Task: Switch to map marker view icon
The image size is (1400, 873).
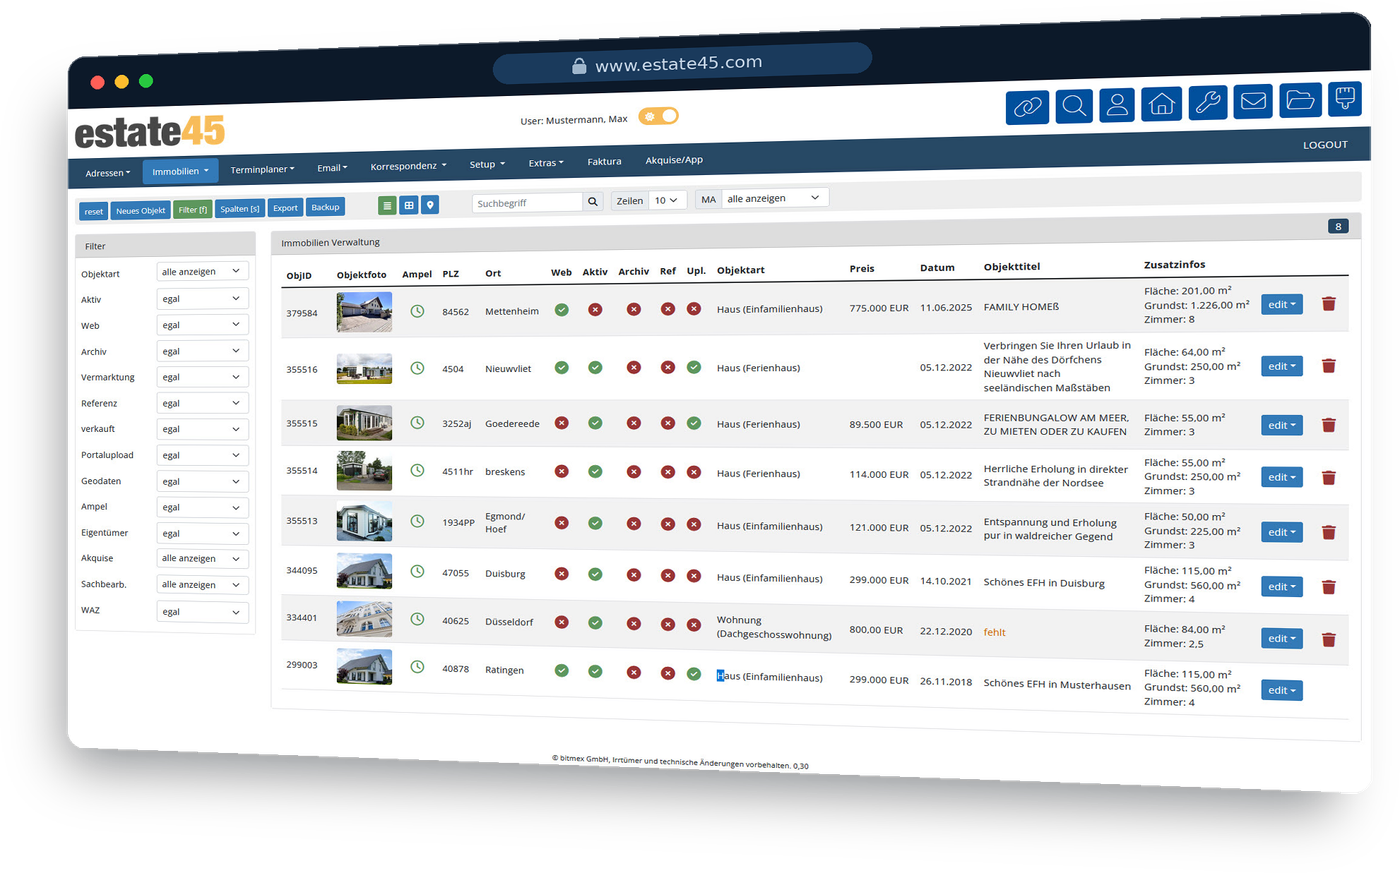Action: (430, 205)
